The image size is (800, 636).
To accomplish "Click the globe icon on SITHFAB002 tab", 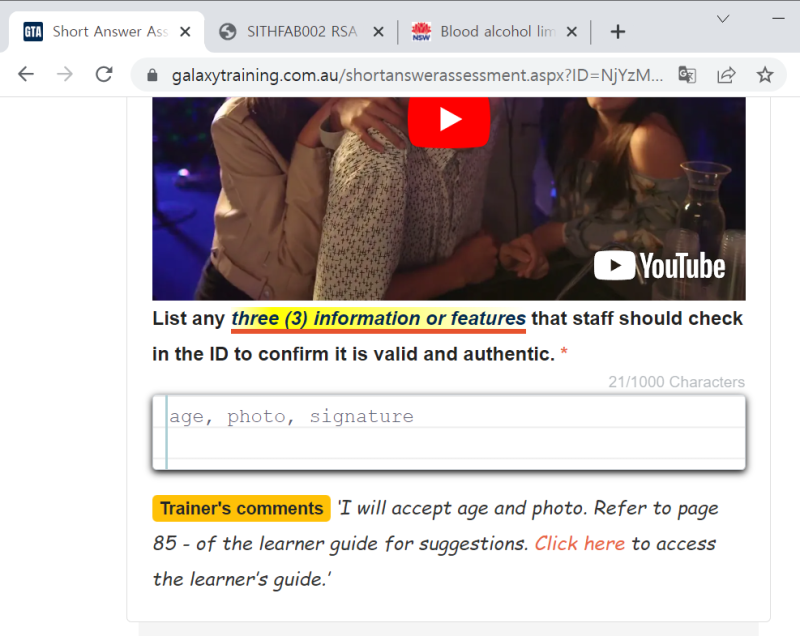I will coord(228,32).
